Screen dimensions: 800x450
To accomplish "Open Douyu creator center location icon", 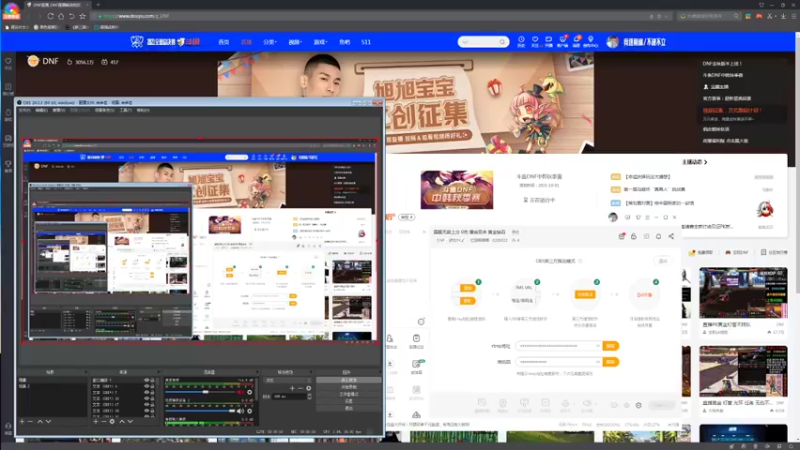I will click(590, 41).
